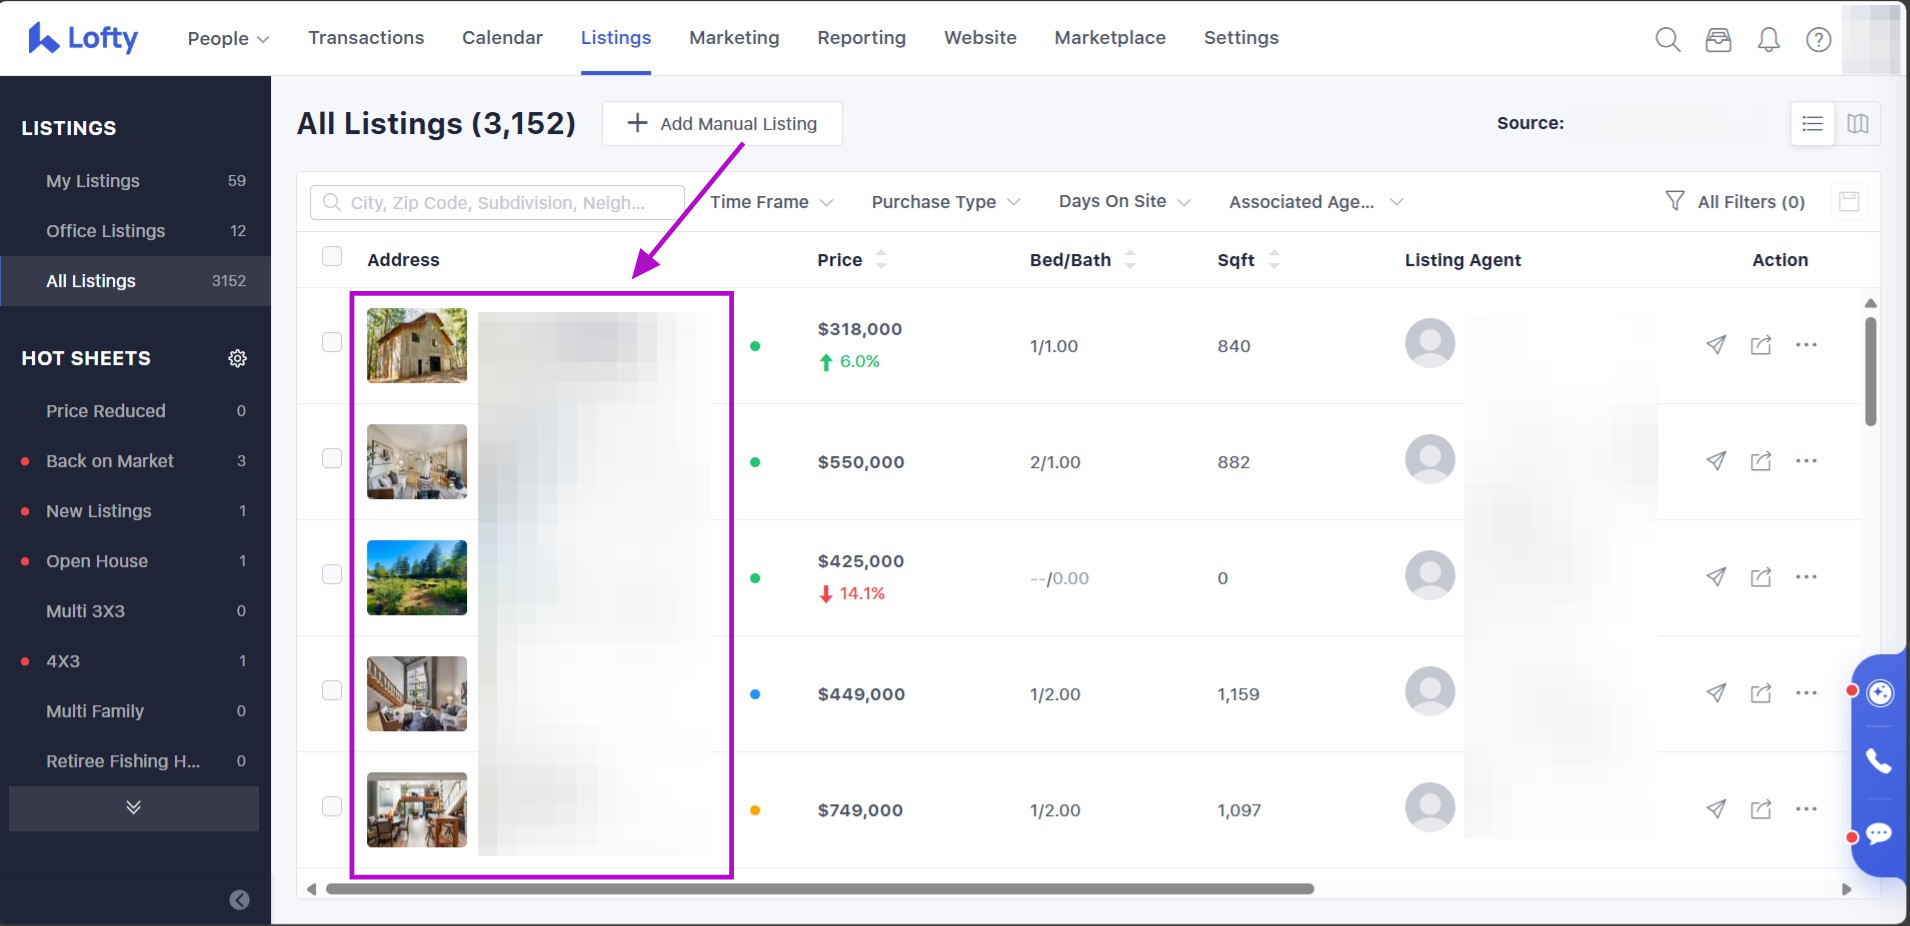Go to the Transactions tab
Screen dimensions: 1910x926
(366, 38)
